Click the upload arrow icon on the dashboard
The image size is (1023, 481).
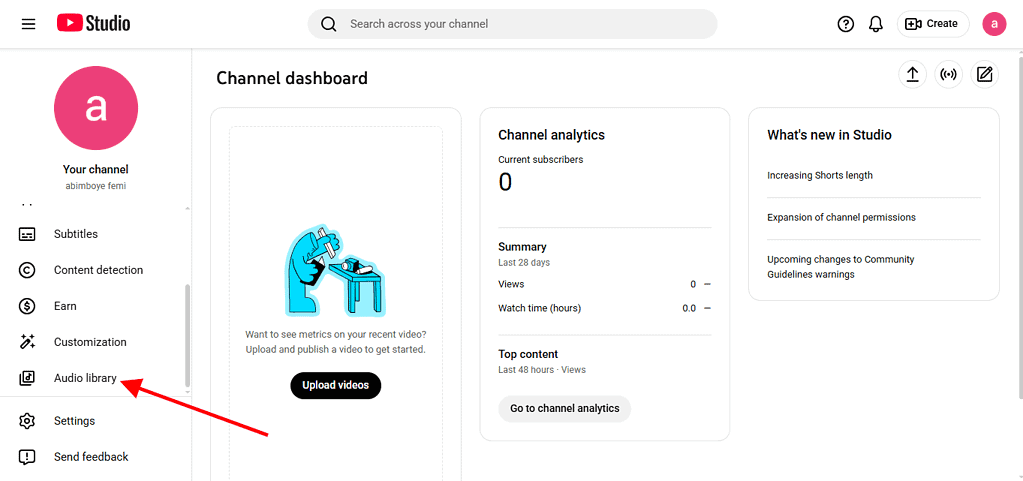(x=912, y=74)
